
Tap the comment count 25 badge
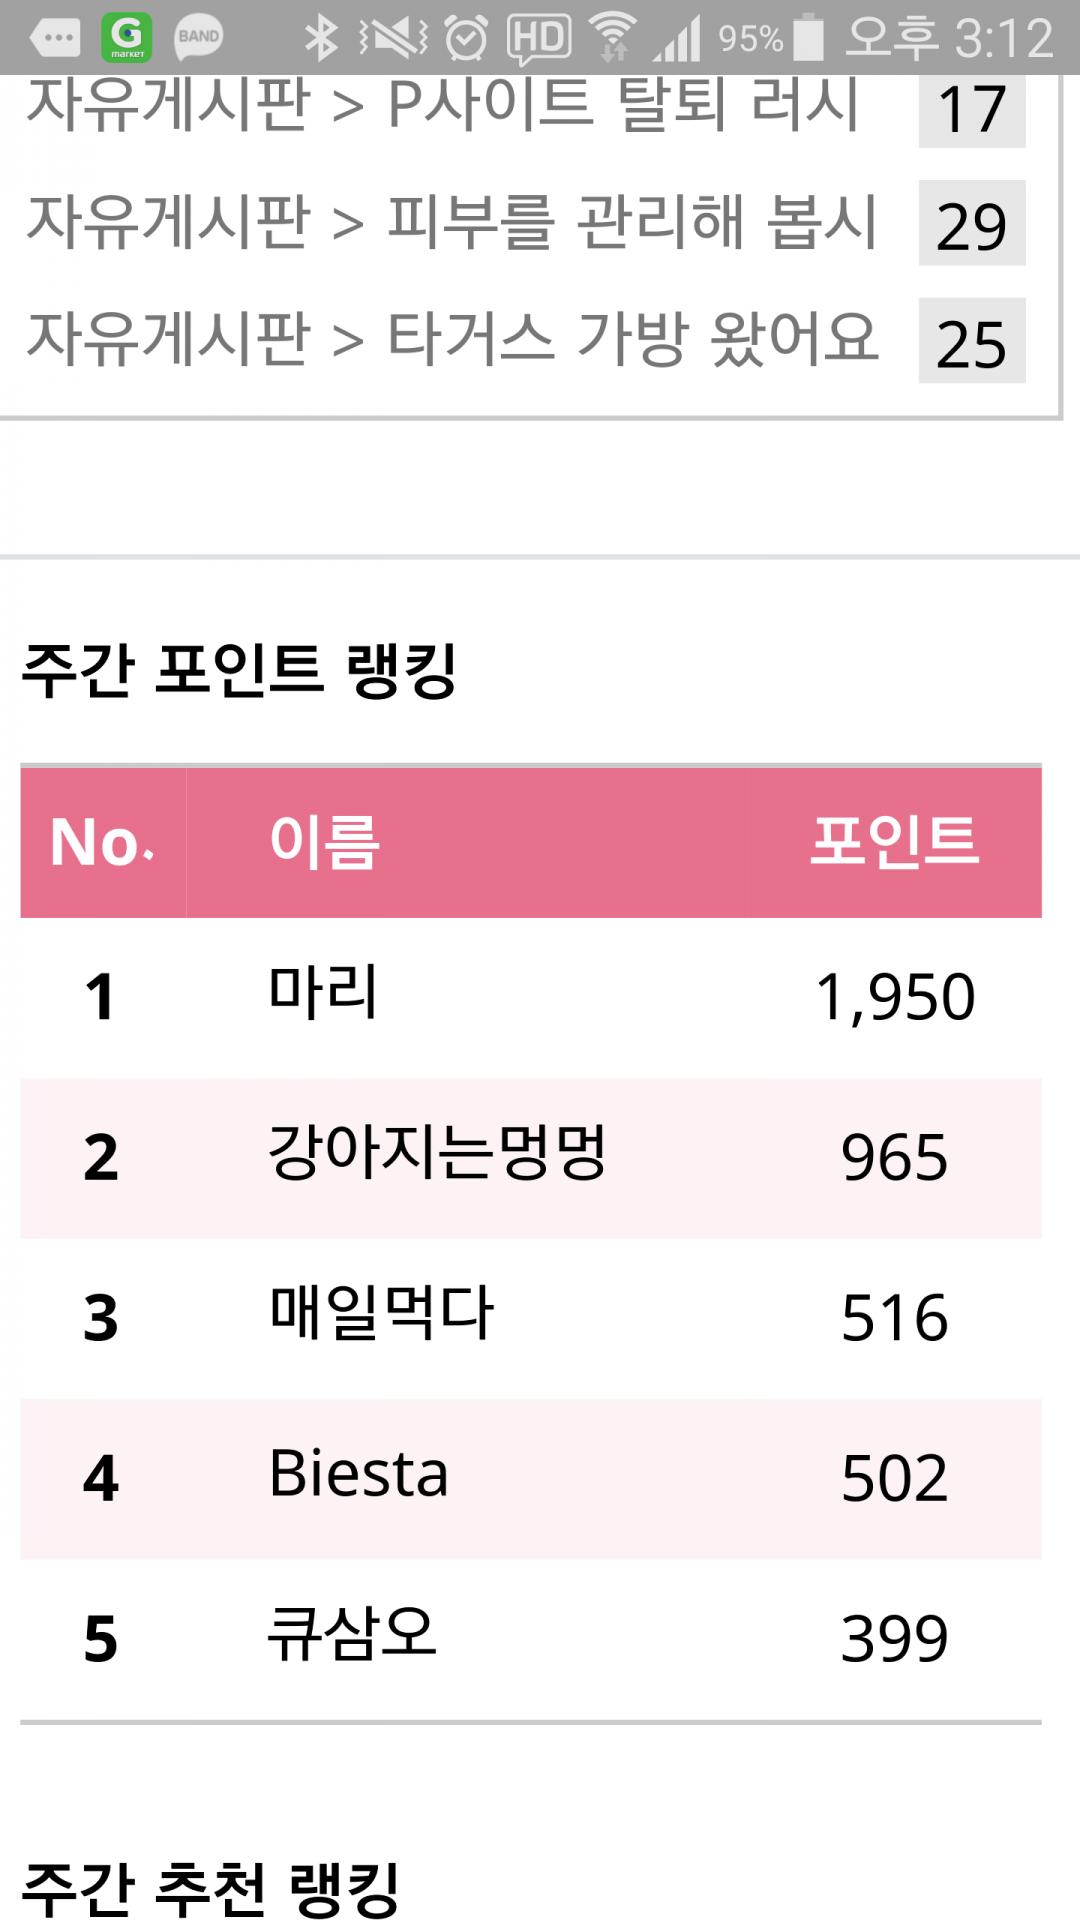pos(971,341)
